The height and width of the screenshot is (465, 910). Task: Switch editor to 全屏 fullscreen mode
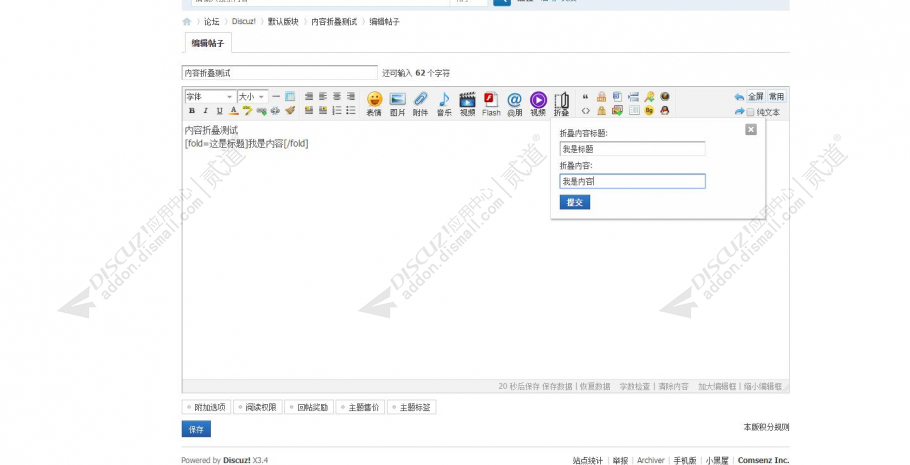tap(756, 96)
